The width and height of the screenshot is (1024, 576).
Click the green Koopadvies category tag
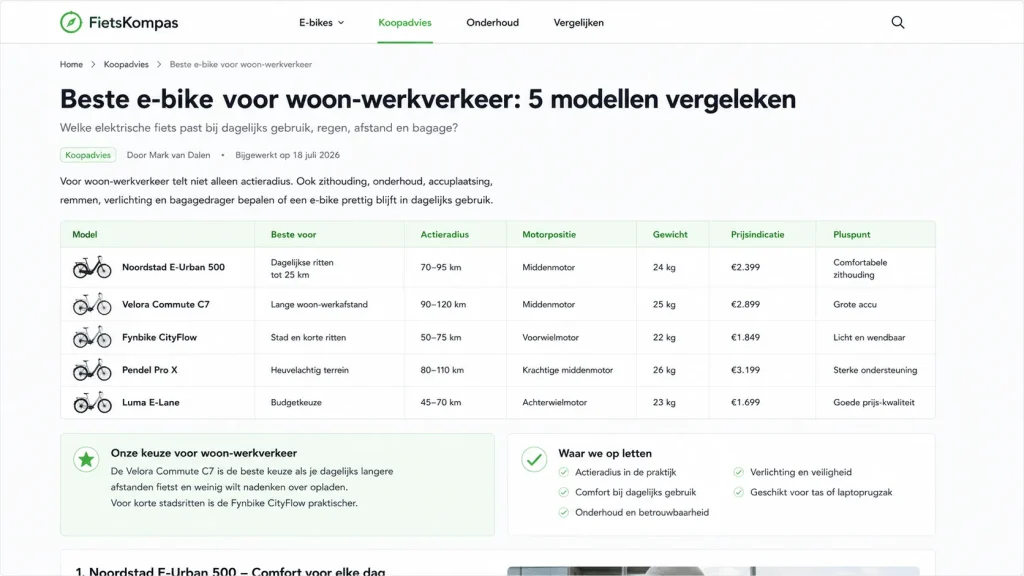point(88,155)
